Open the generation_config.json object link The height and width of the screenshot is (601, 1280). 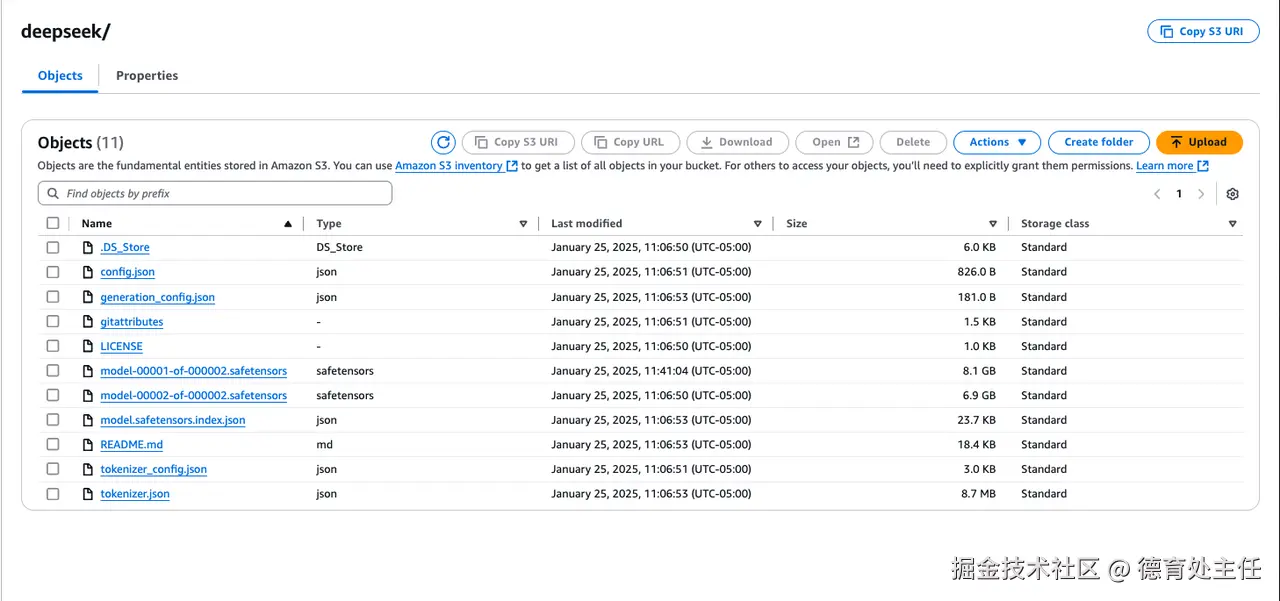(157, 297)
